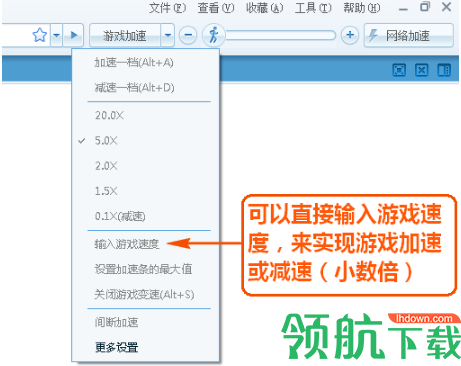Open the 收藏(A) menu
Screen dimensions: 461x366
pyautogui.click(x=265, y=8)
